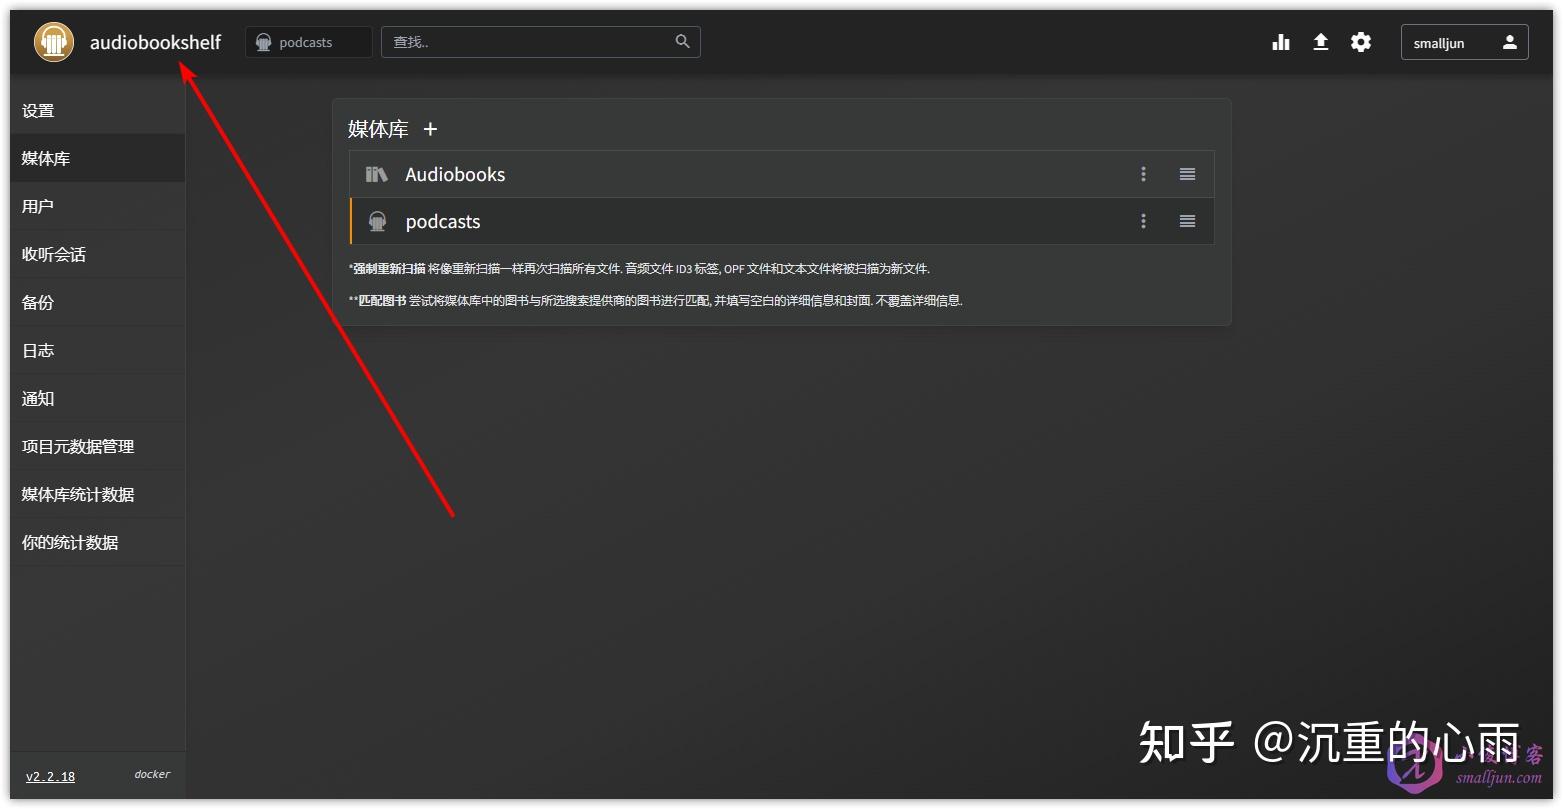Open 日志 from the sidebar

[37, 350]
